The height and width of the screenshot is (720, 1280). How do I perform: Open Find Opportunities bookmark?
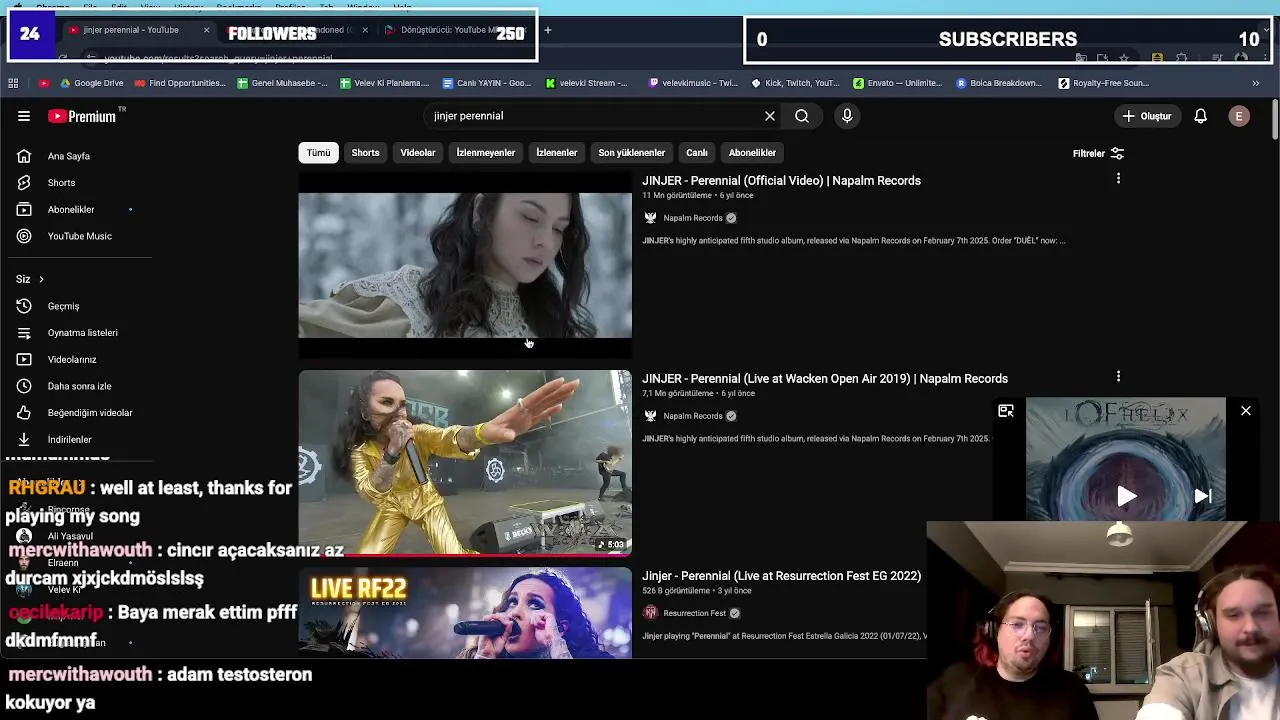[179, 83]
